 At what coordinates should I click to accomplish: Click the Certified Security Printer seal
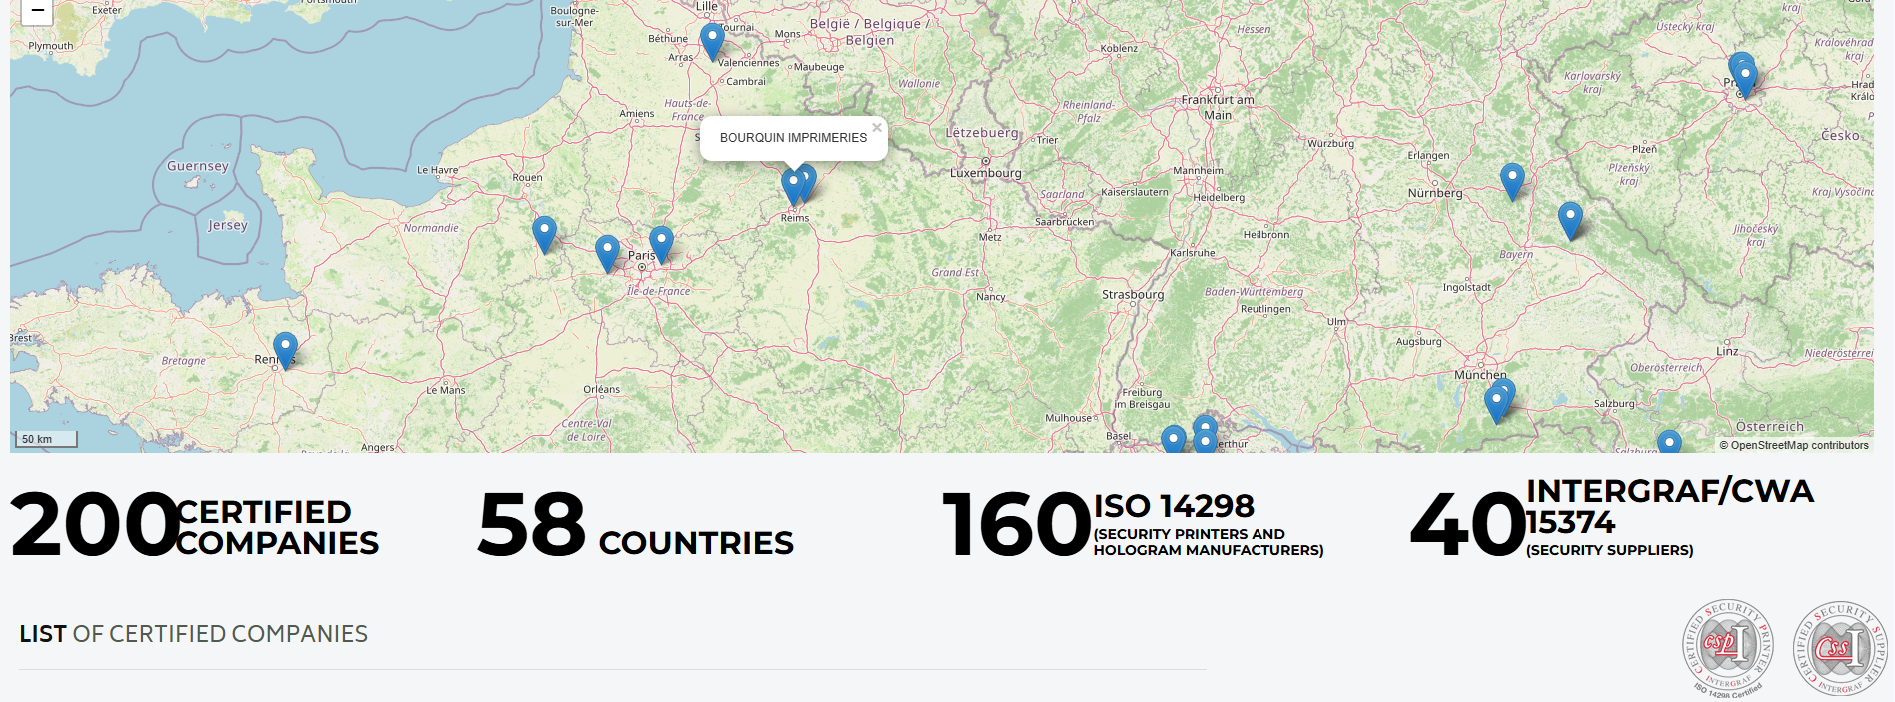tap(1727, 647)
